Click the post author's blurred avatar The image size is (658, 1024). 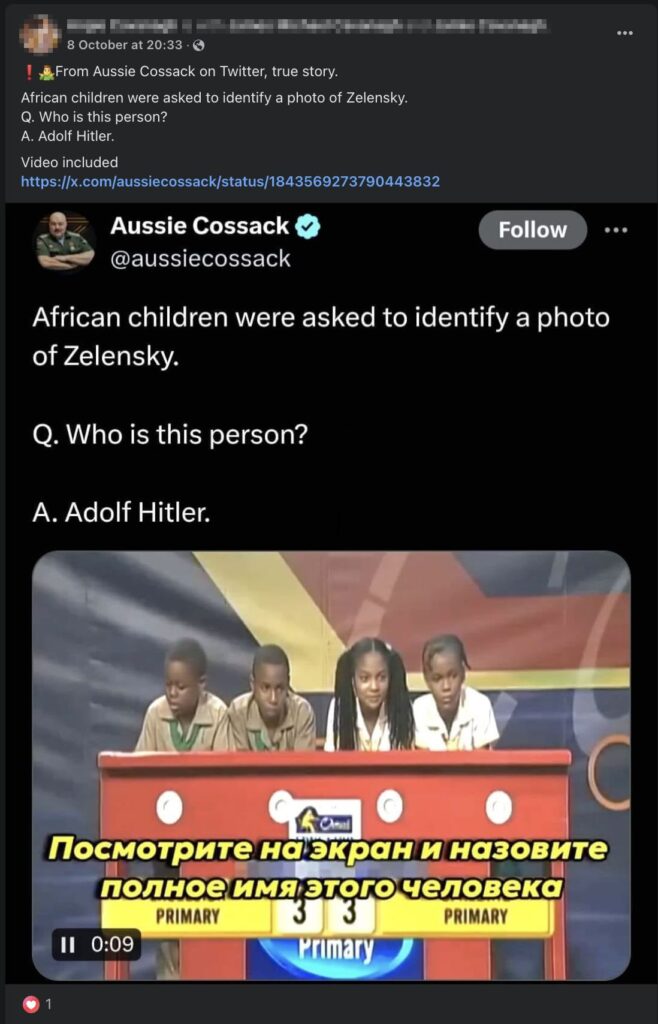39,33
